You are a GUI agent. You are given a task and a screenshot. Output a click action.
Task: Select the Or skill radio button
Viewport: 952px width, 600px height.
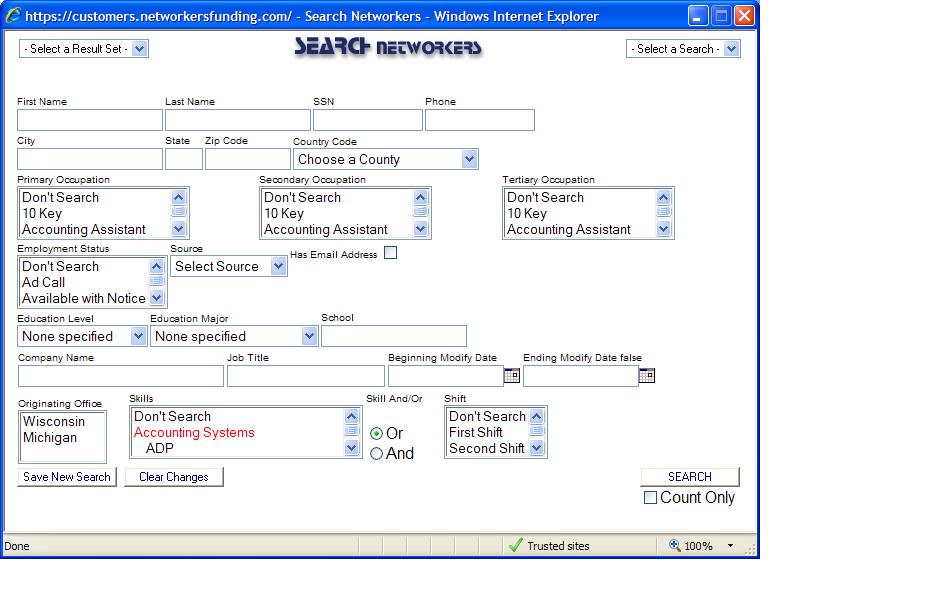376,434
